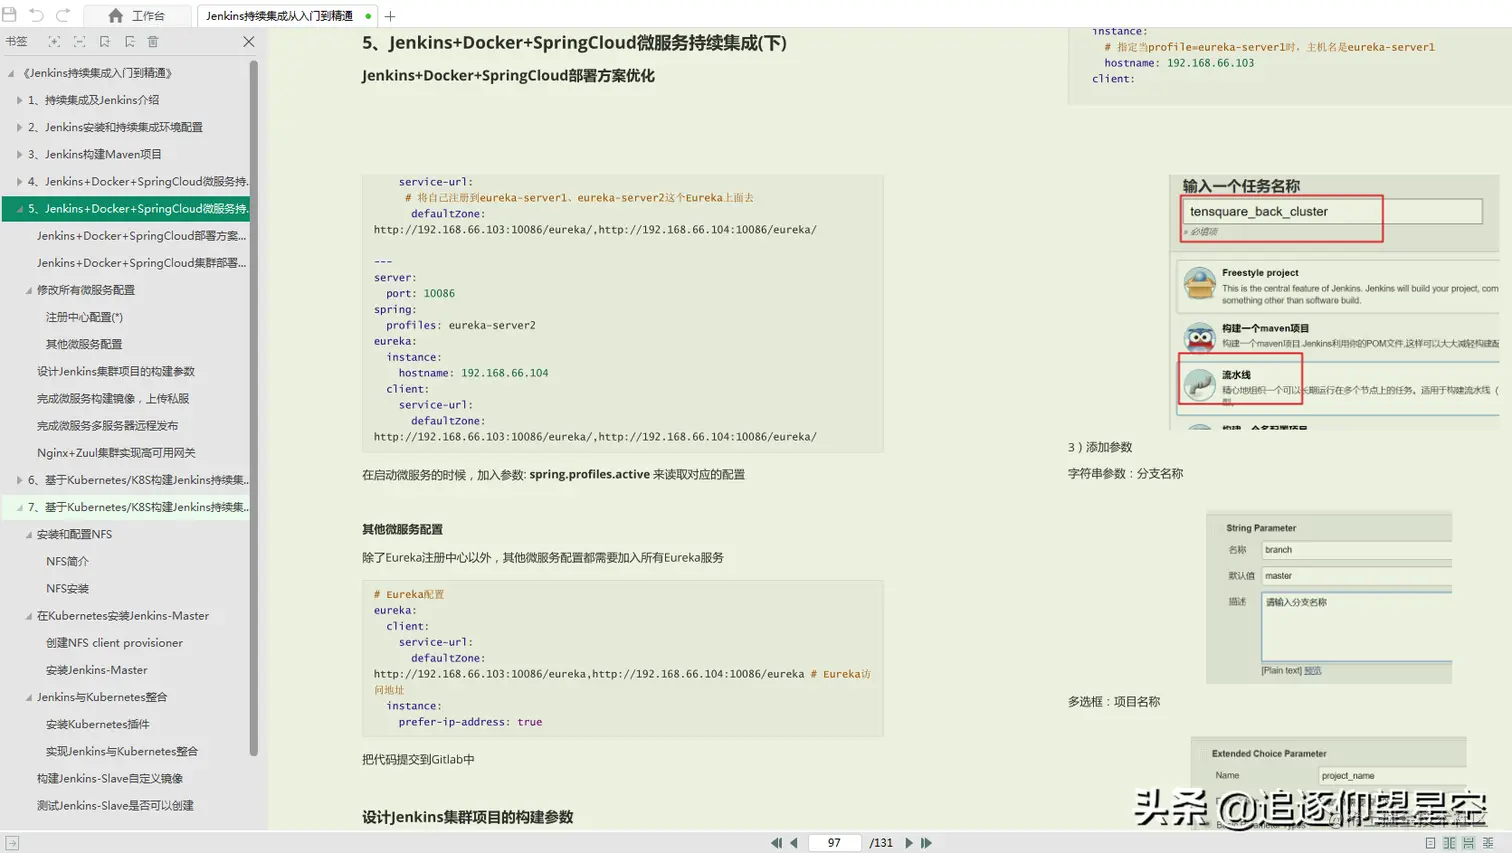
Task: Select bookmark 完成微服务构建镜像，上传私服
Action: click(113, 398)
